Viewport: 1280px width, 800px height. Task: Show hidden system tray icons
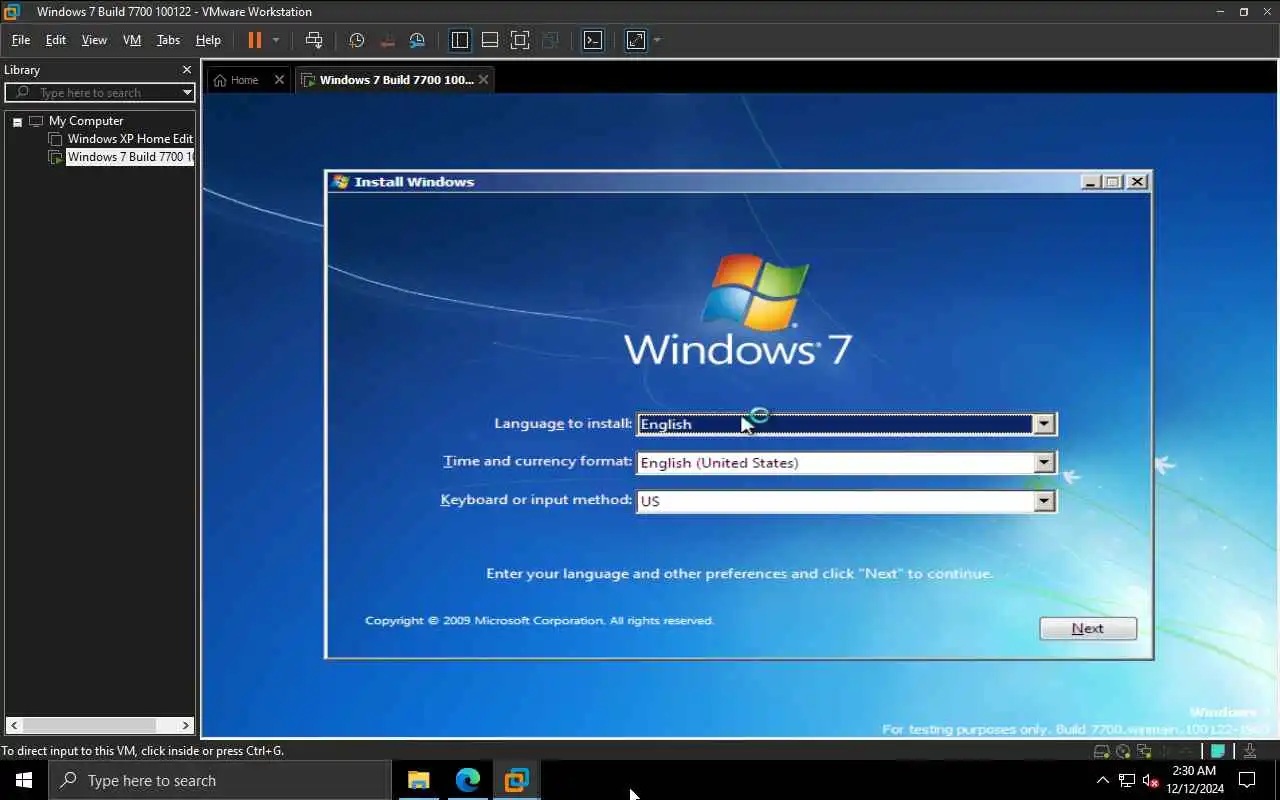[x=1103, y=780]
